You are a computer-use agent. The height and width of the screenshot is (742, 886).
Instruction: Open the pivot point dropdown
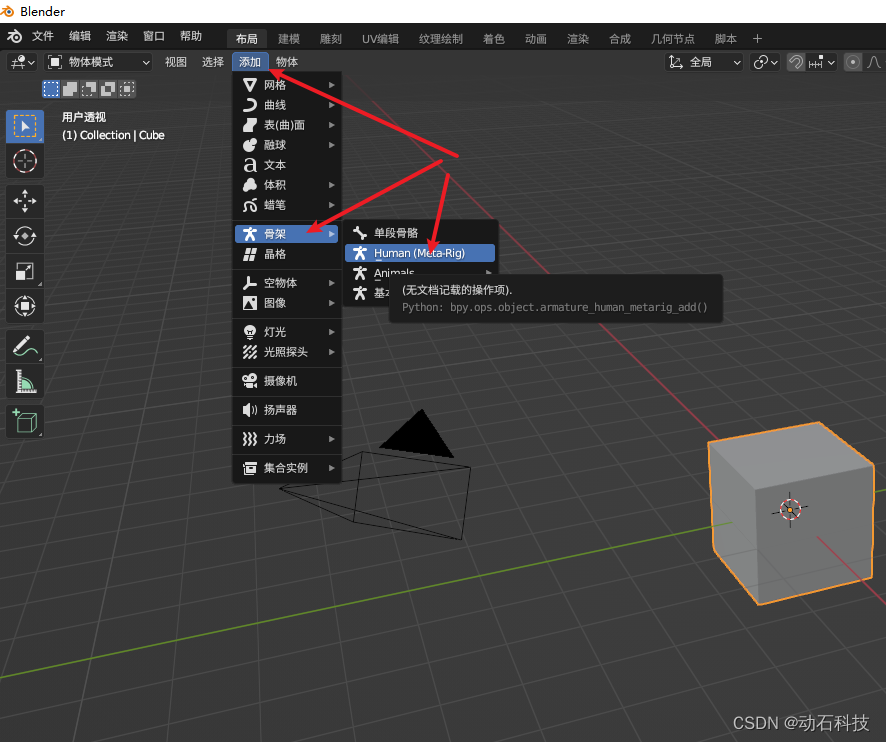(765, 62)
